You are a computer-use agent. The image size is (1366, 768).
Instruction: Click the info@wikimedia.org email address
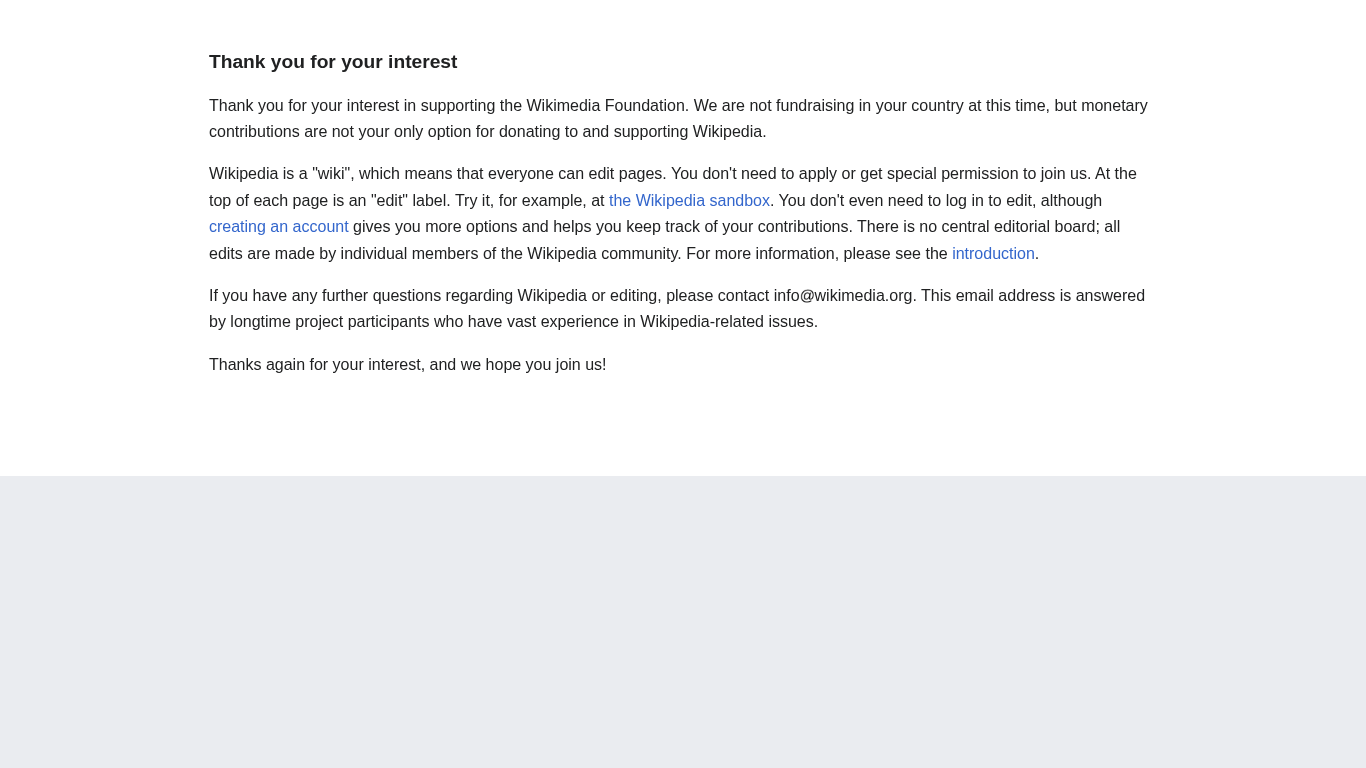(843, 296)
